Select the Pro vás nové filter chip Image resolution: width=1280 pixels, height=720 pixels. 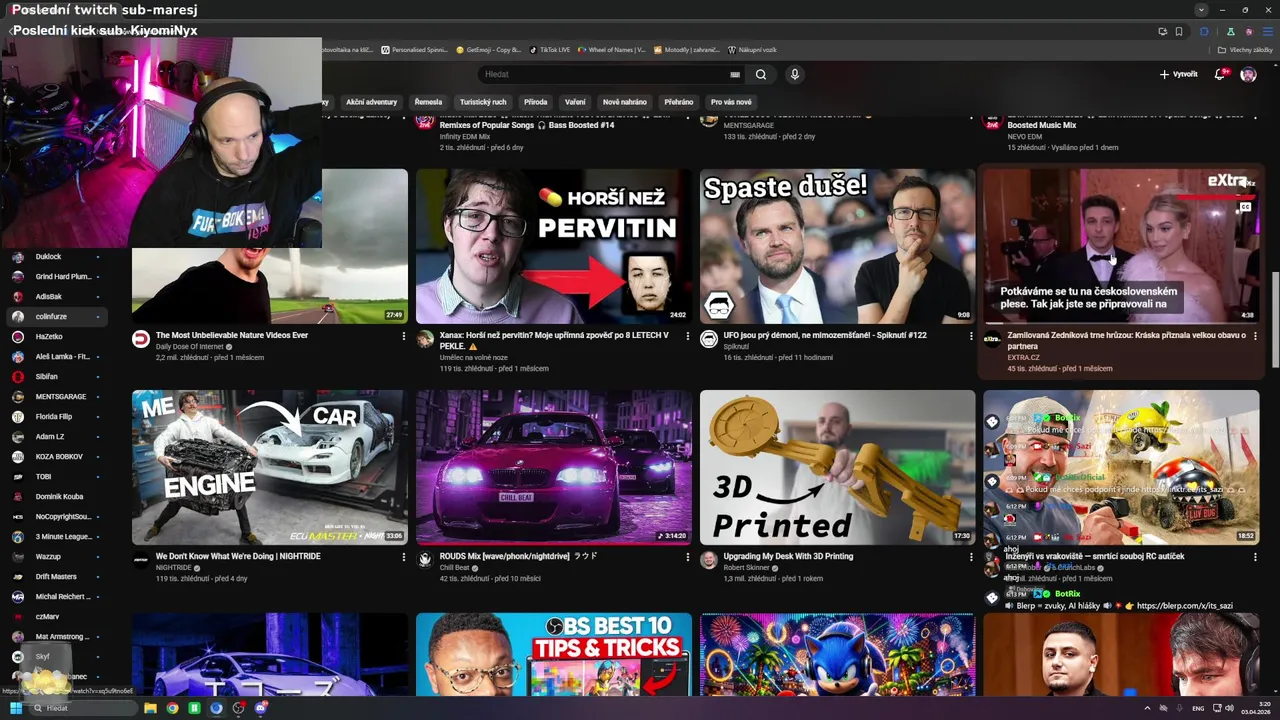tap(731, 102)
